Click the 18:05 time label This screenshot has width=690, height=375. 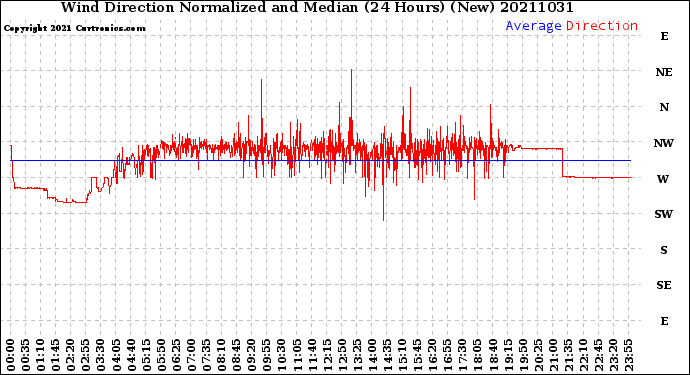(x=478, y=355)
